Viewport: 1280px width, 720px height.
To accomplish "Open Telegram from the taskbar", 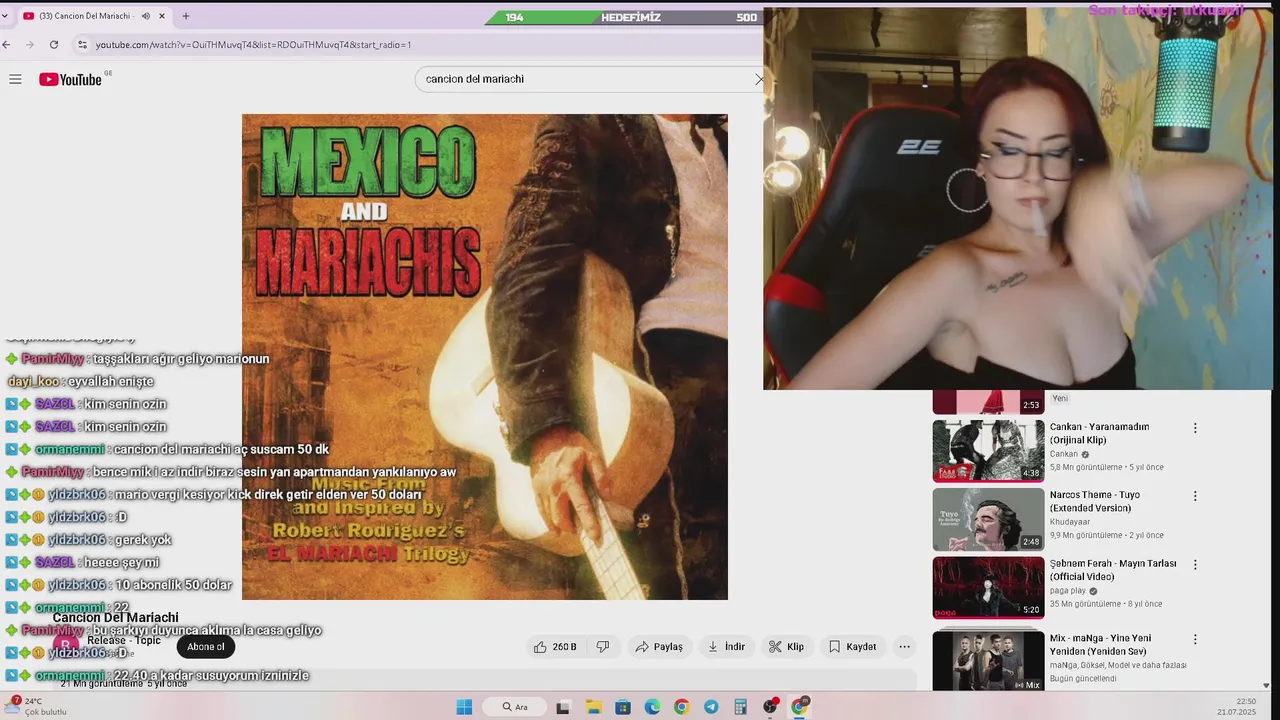I will click(711, 707).
